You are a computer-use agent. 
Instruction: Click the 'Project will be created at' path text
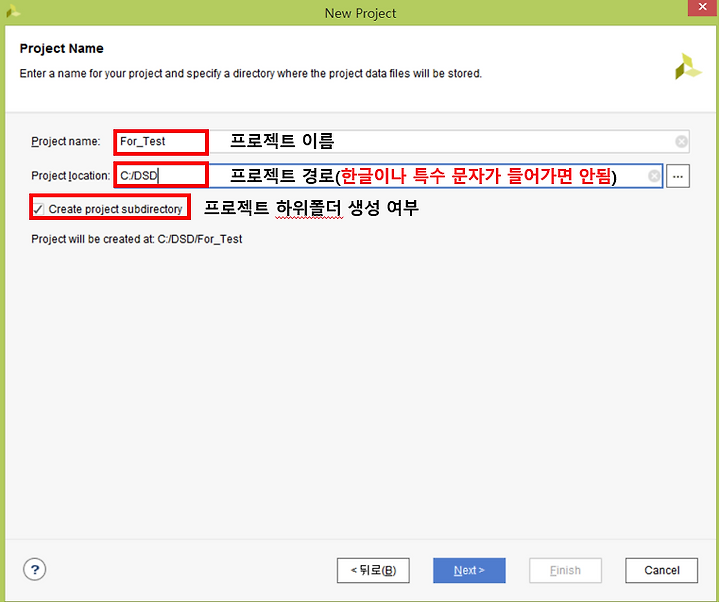pyautogui.click(x=136, y=239)
